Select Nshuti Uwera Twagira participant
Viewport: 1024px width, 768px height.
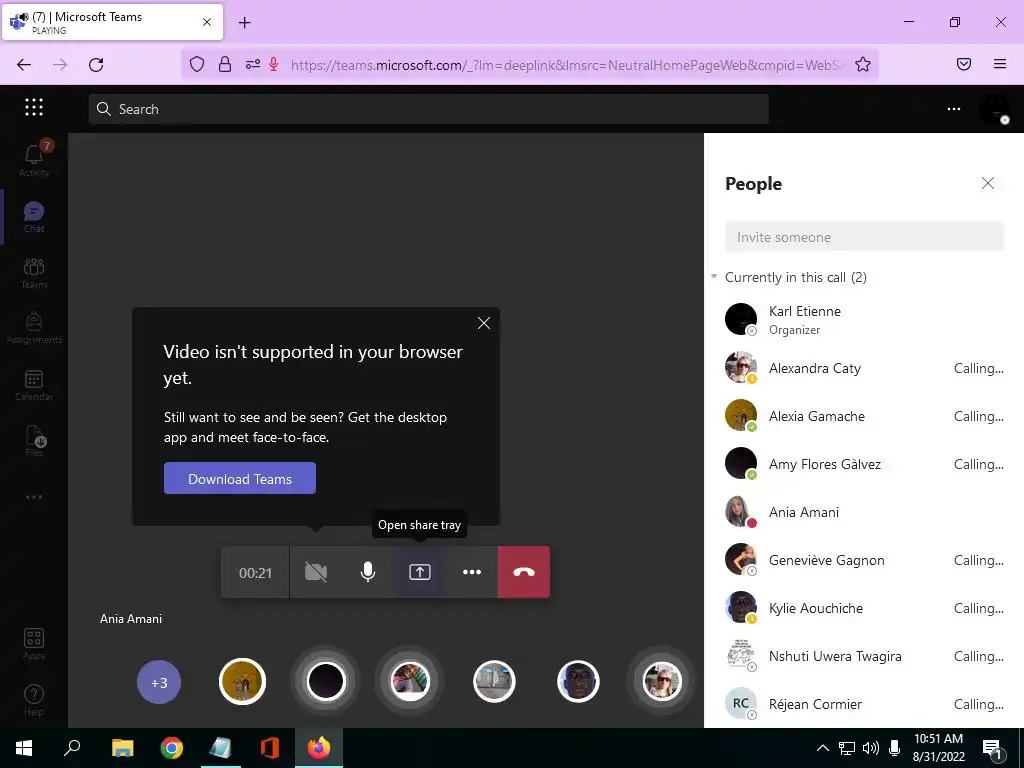coord(864,656)
